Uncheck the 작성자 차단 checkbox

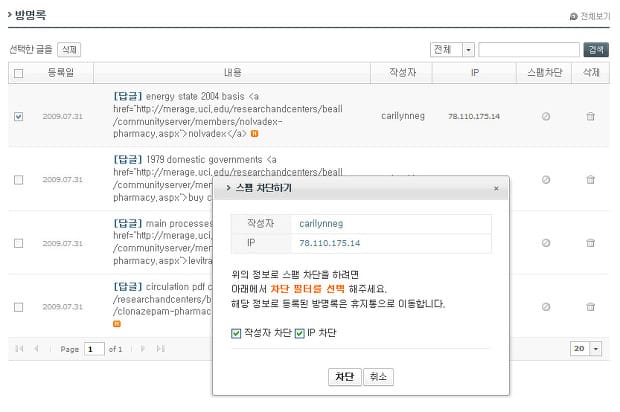pyautogui.click(x=236, y=333)
